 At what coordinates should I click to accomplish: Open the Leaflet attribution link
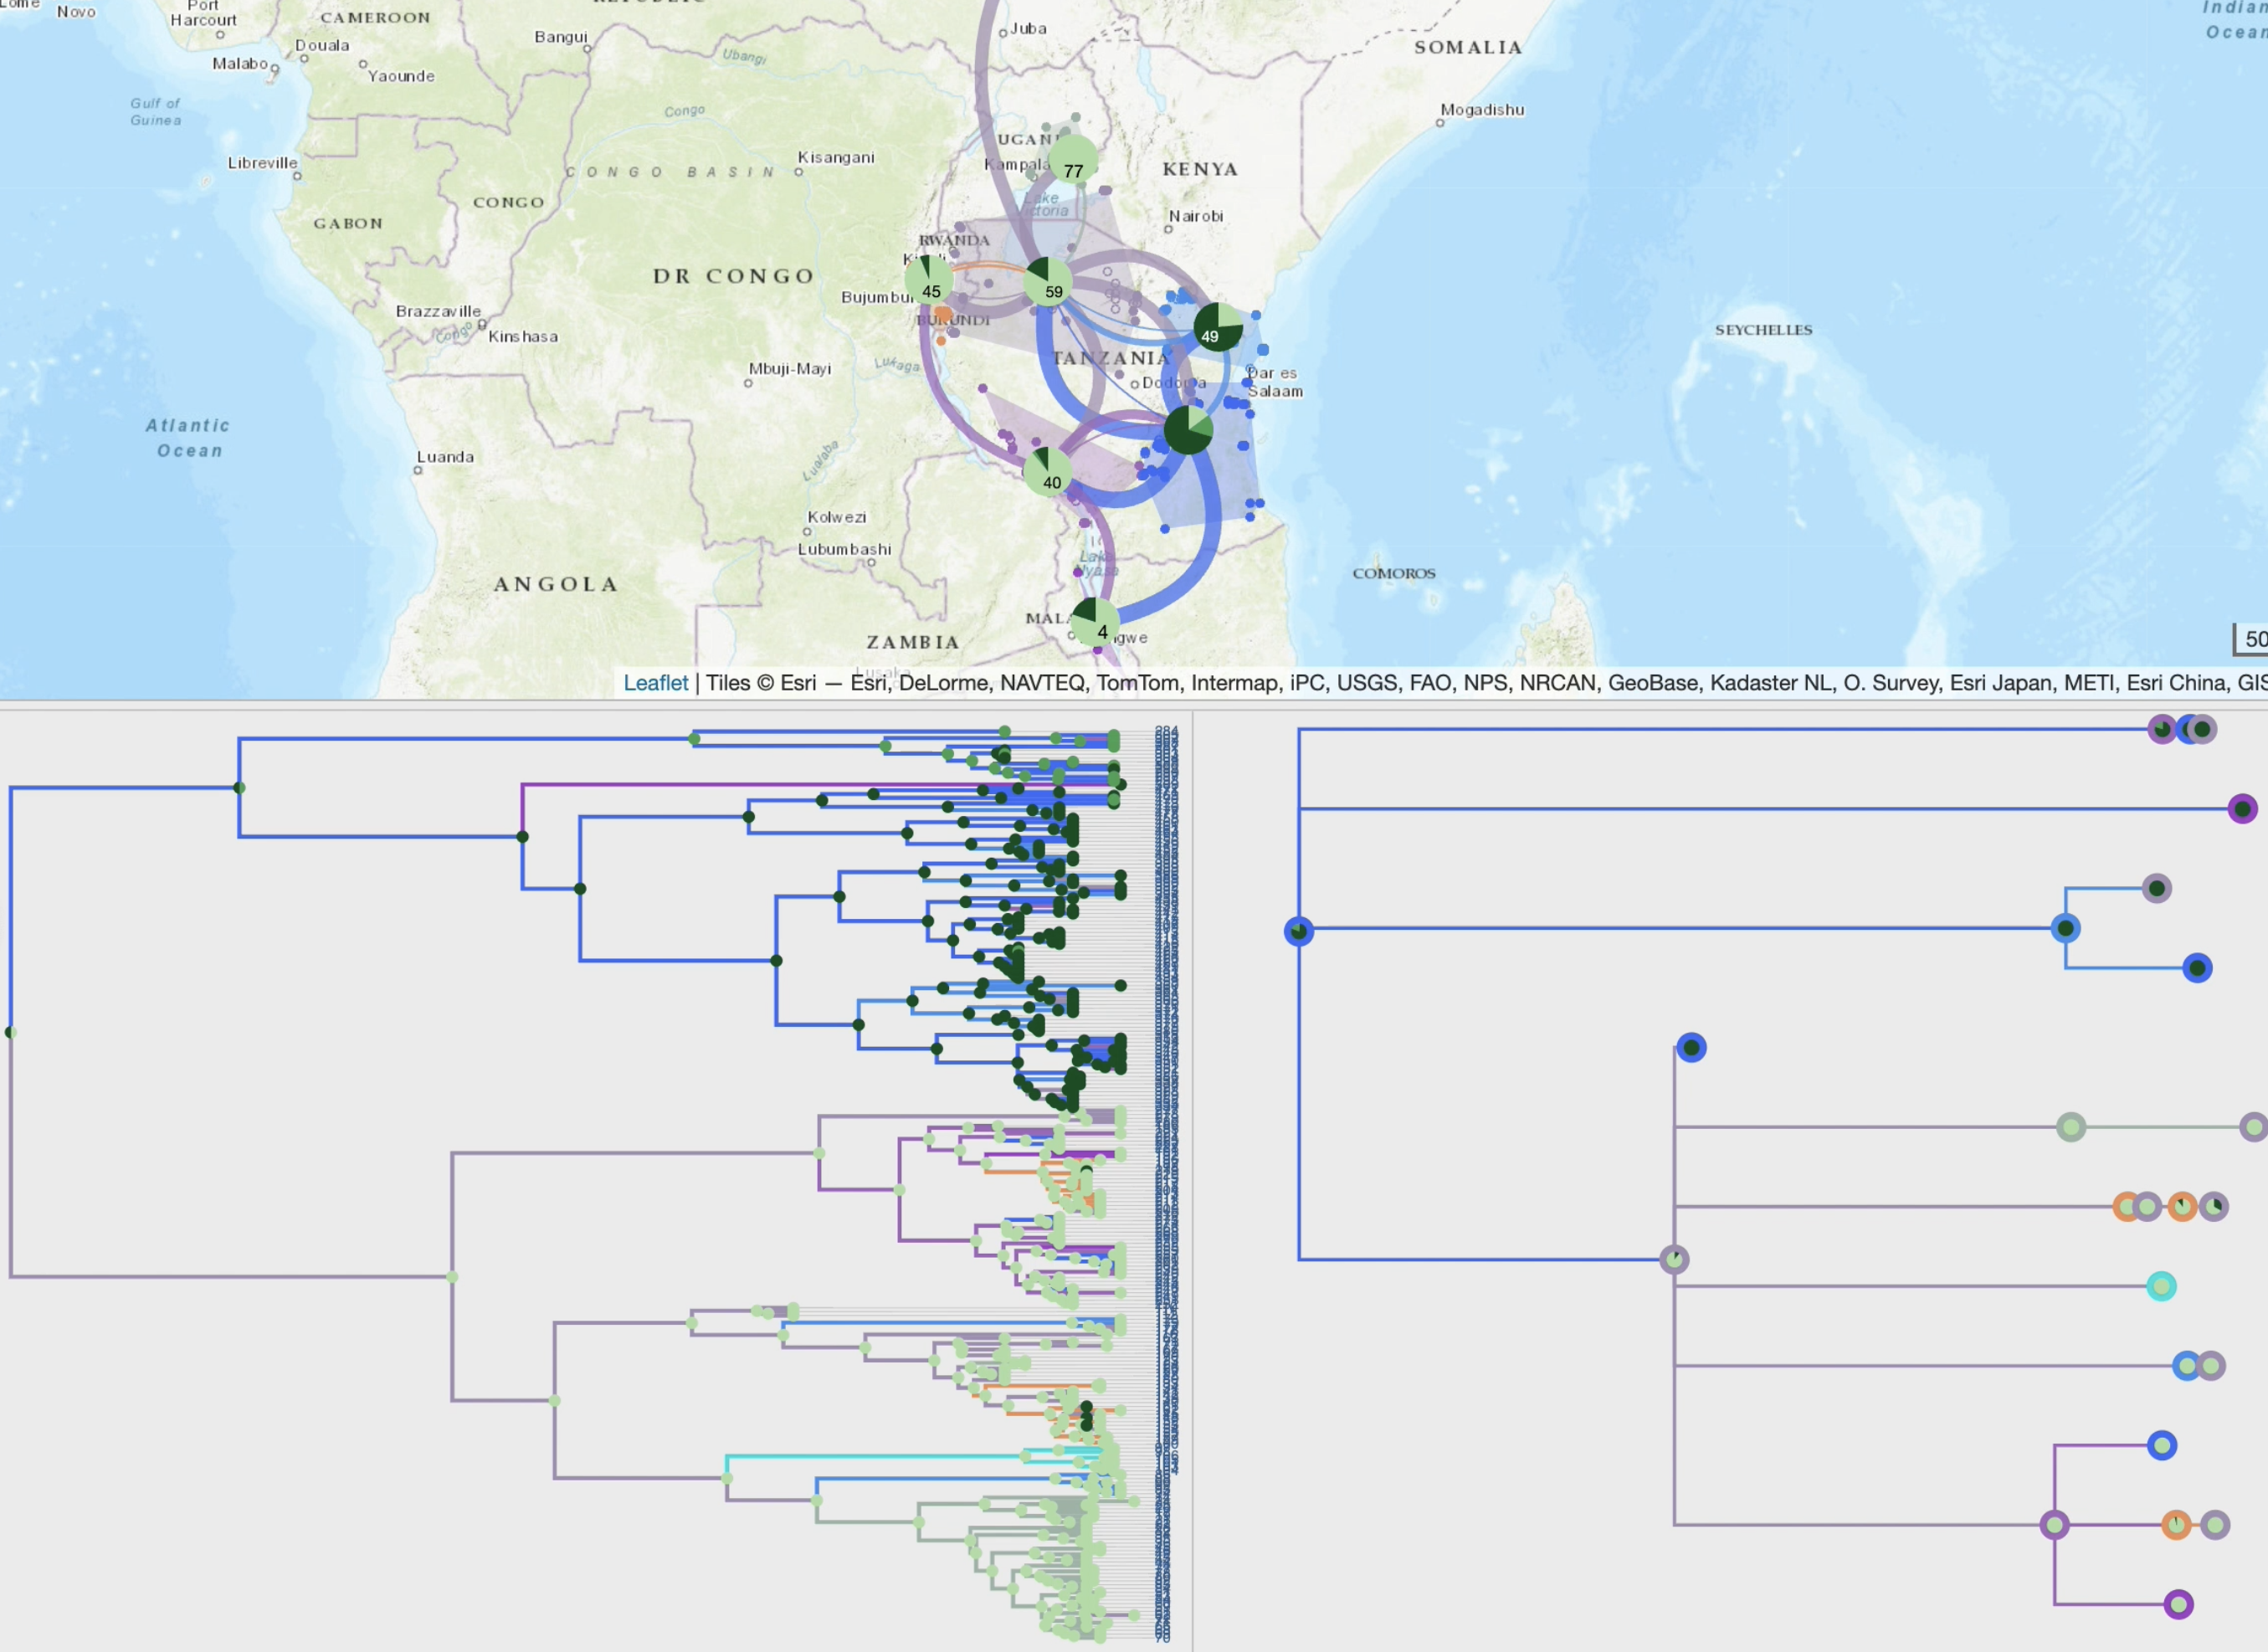(x=656, y=683)
